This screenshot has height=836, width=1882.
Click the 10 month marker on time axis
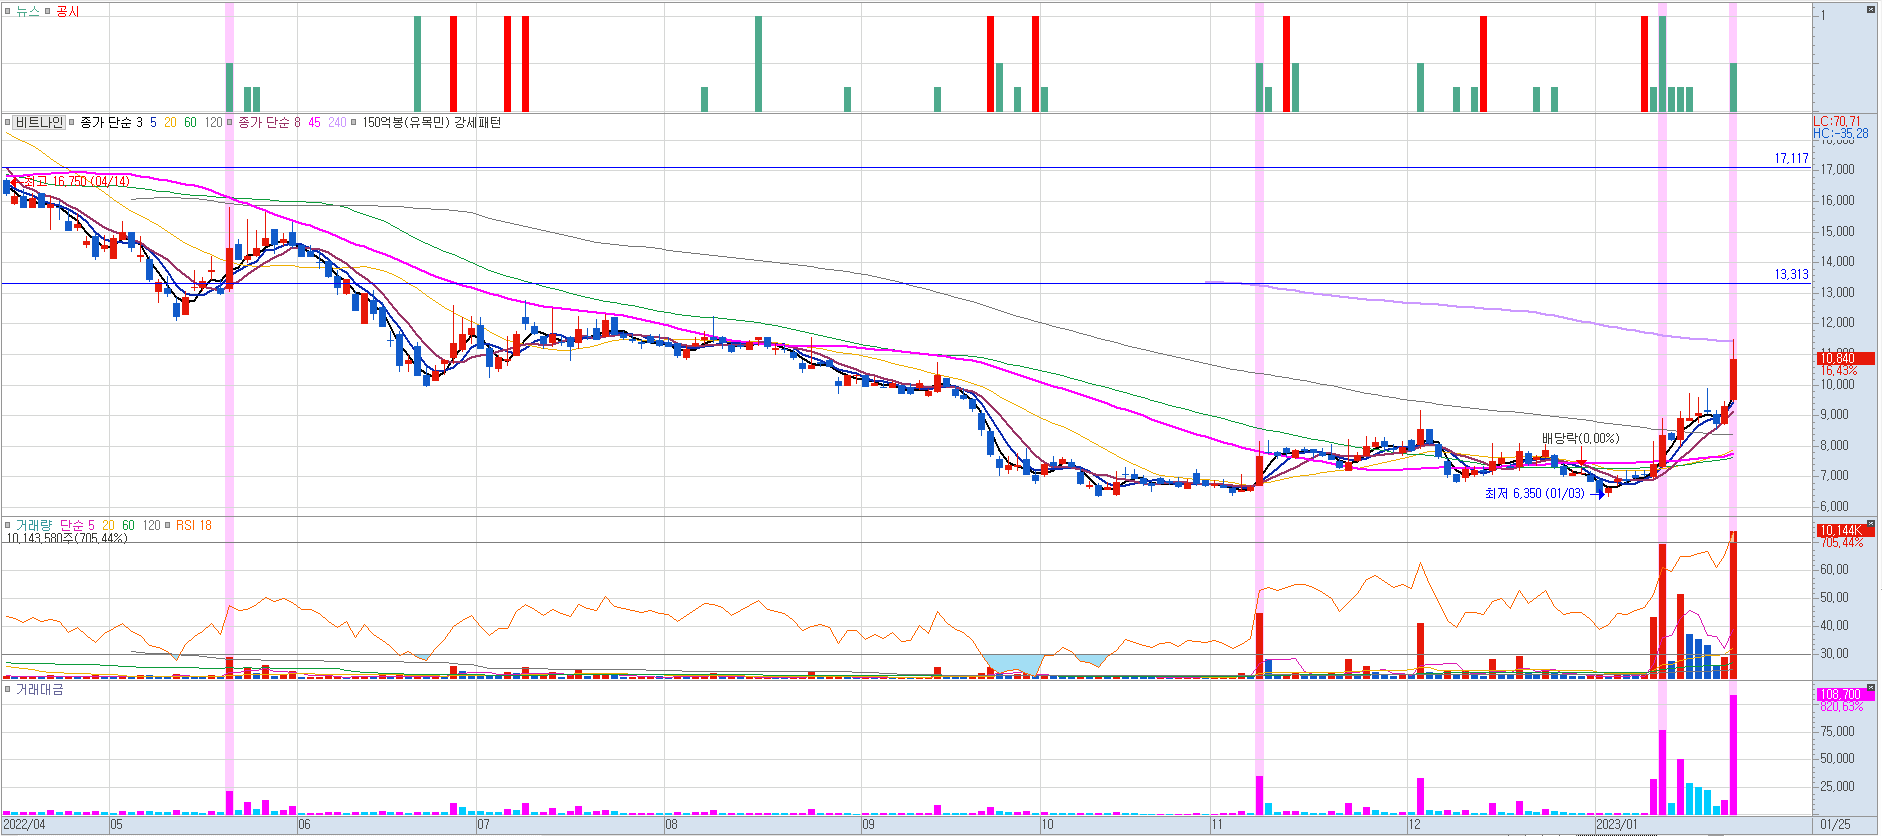[x=1047, y=825]
